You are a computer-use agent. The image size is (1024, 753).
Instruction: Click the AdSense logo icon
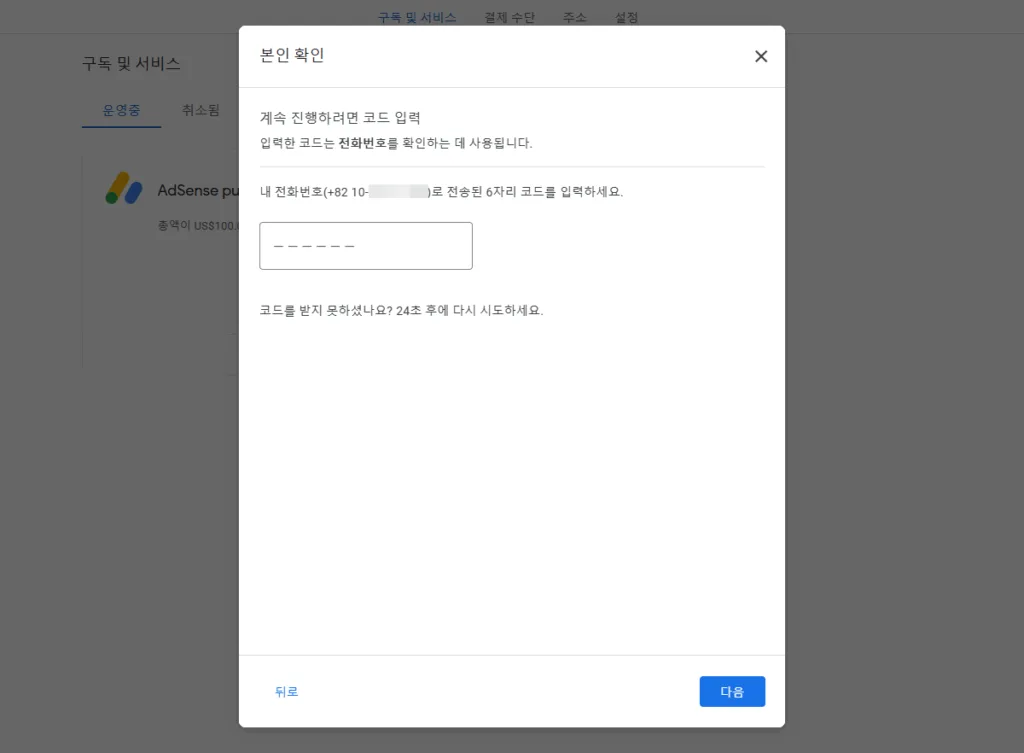(124, 188)
